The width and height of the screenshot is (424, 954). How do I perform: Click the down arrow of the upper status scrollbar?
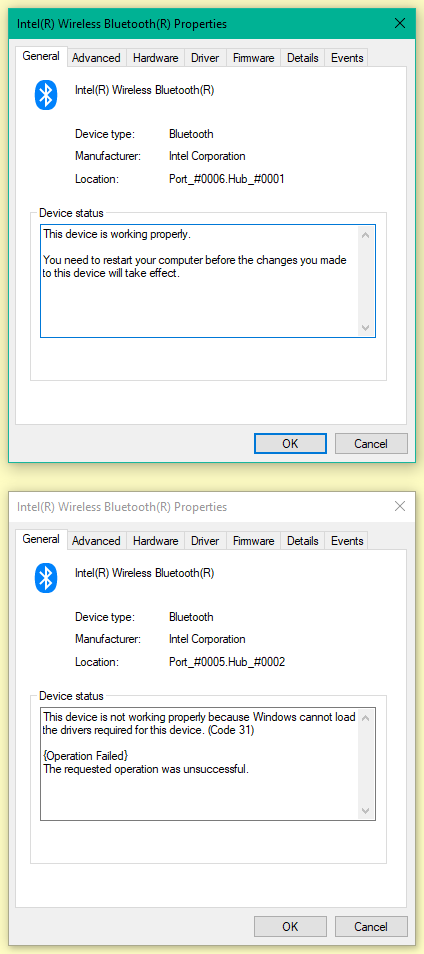click(366, 327)
